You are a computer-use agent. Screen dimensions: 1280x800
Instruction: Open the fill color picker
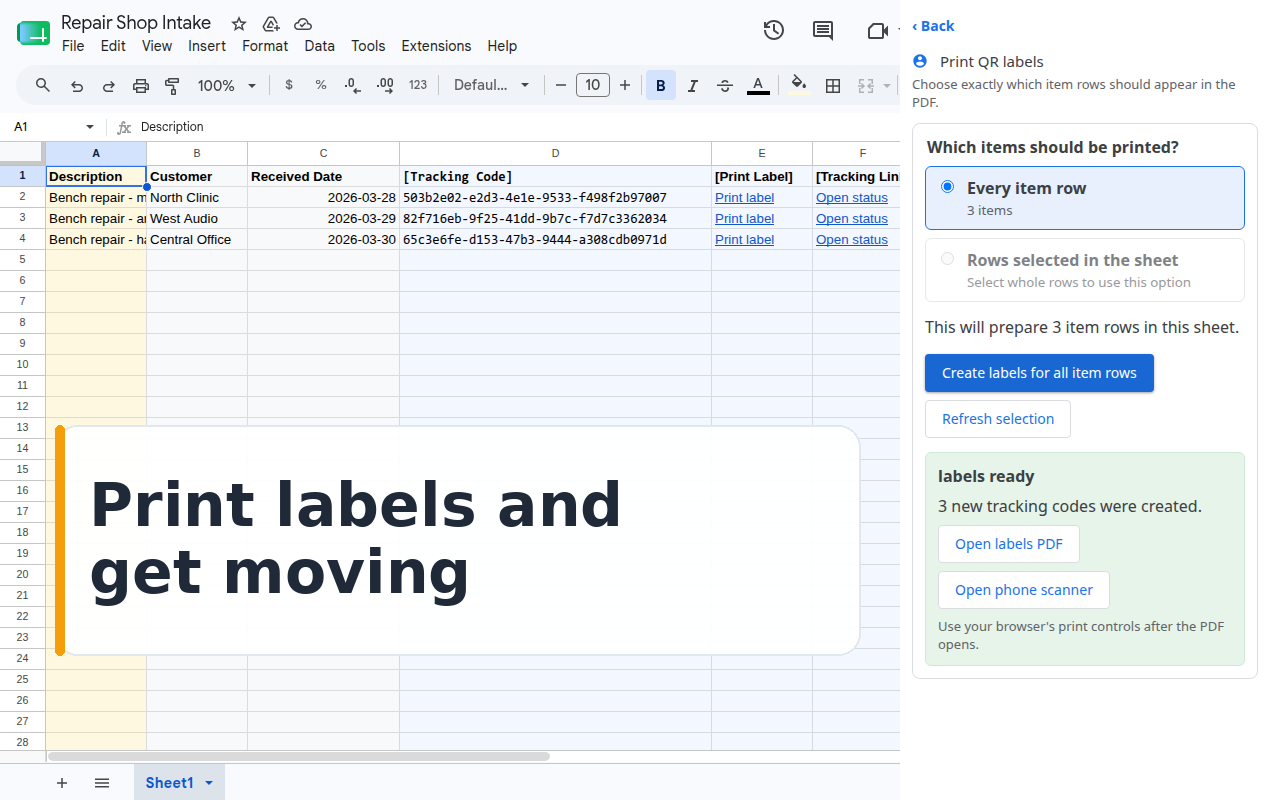(798, 85)
